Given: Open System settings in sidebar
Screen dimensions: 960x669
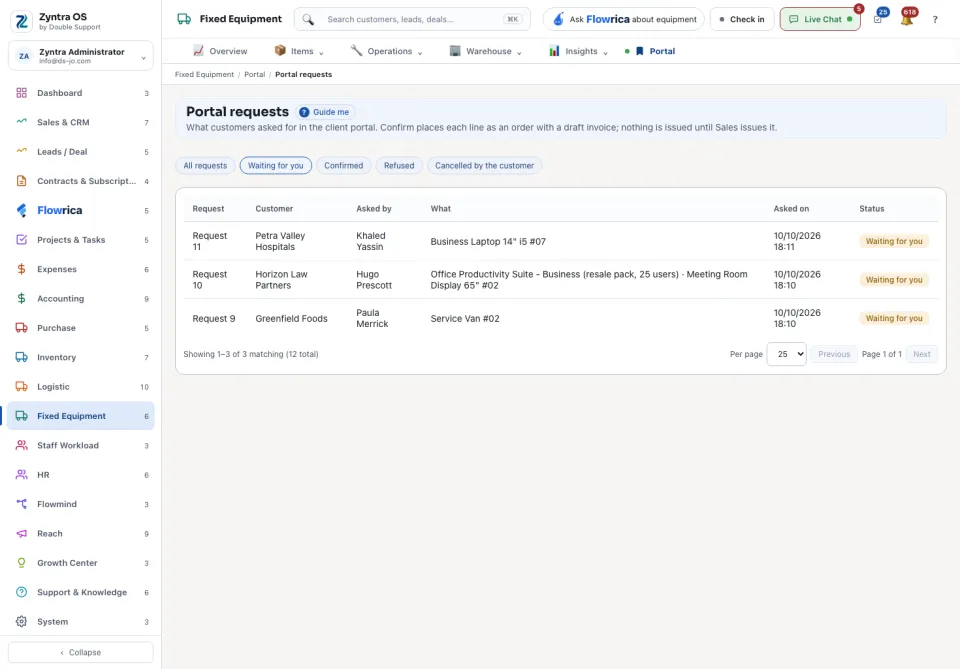Looking at the screenshot, I should [81, 622].
